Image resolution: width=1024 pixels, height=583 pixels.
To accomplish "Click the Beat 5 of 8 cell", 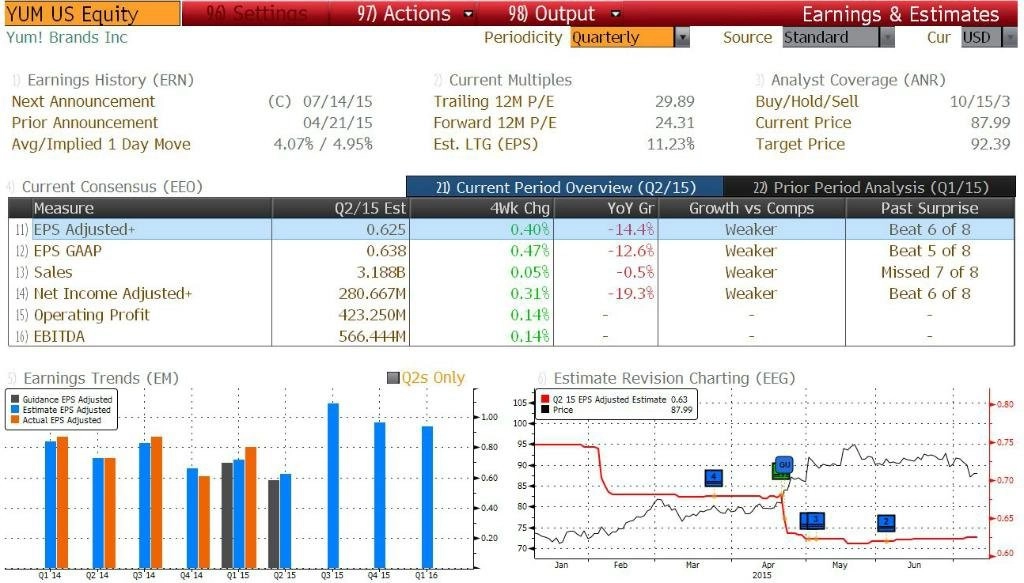I will click(930, 251).
